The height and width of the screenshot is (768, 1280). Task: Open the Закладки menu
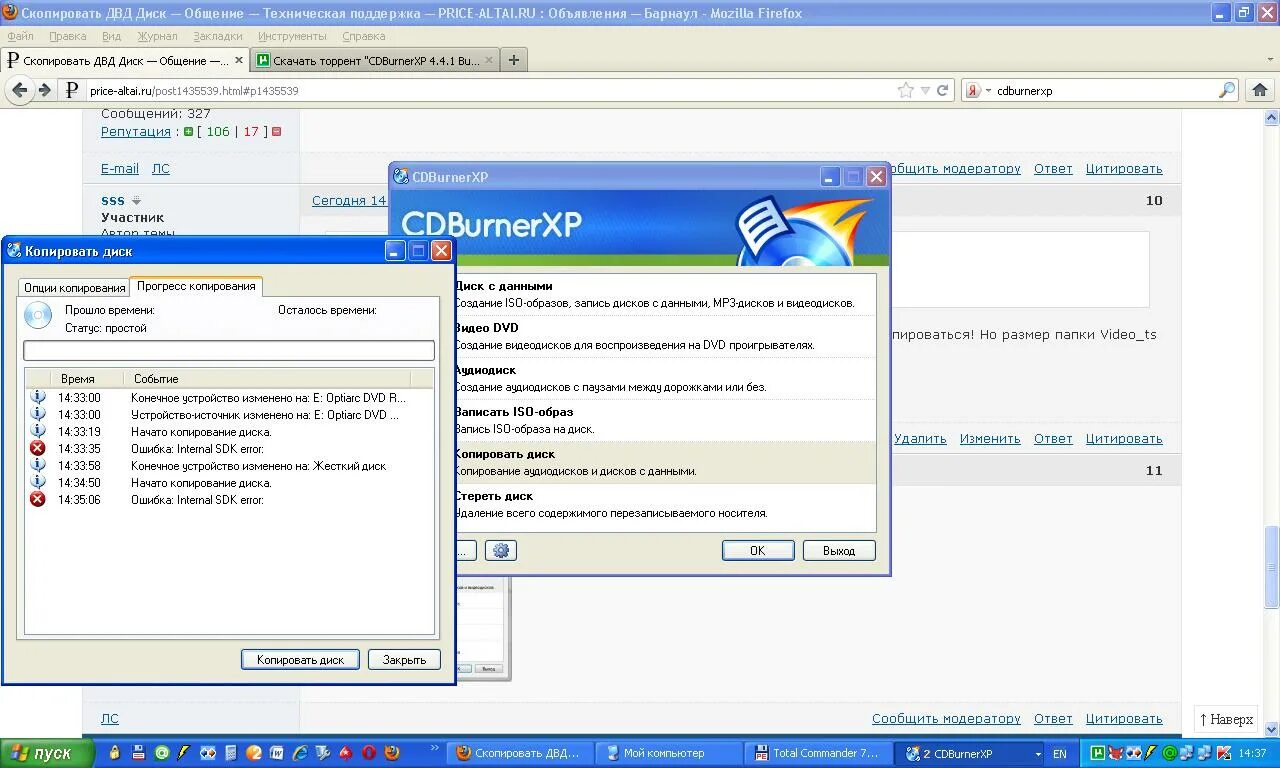point(217,36)
